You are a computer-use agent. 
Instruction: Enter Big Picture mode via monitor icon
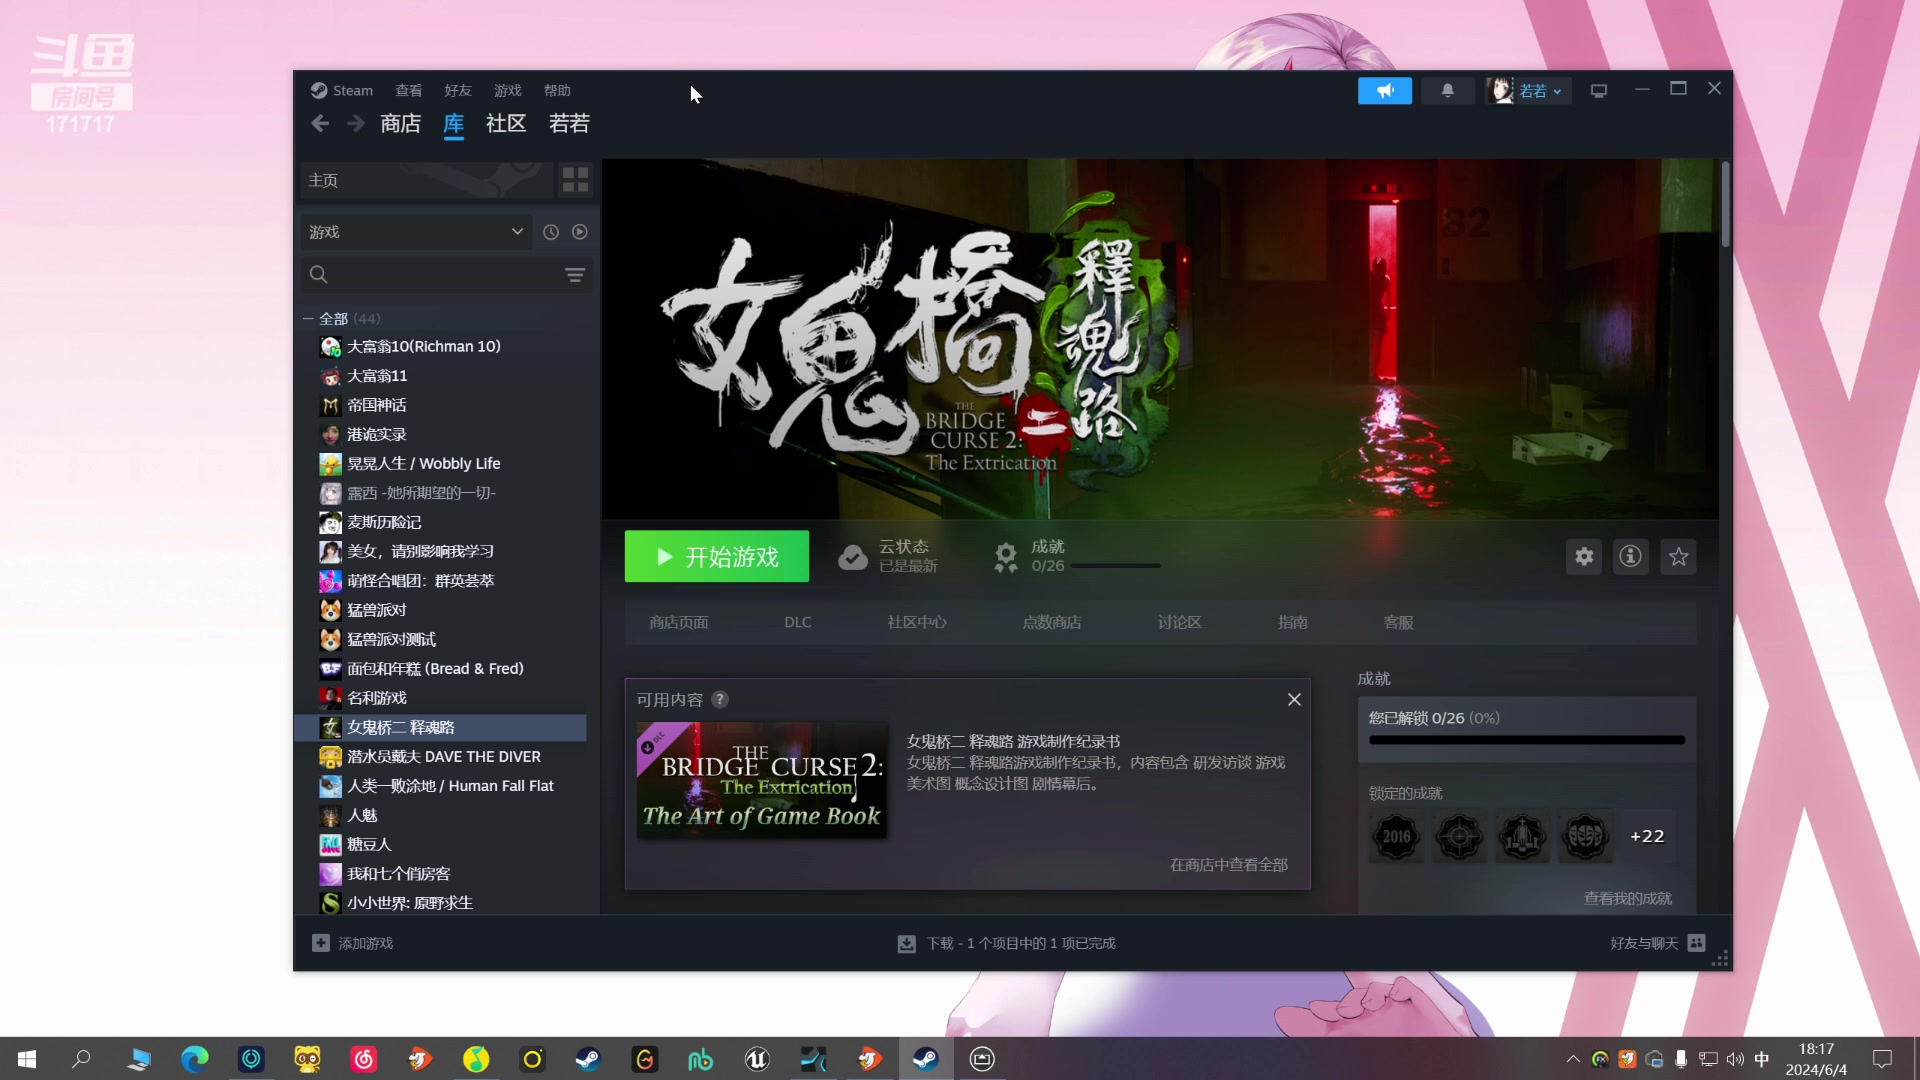click(1598, 90)
